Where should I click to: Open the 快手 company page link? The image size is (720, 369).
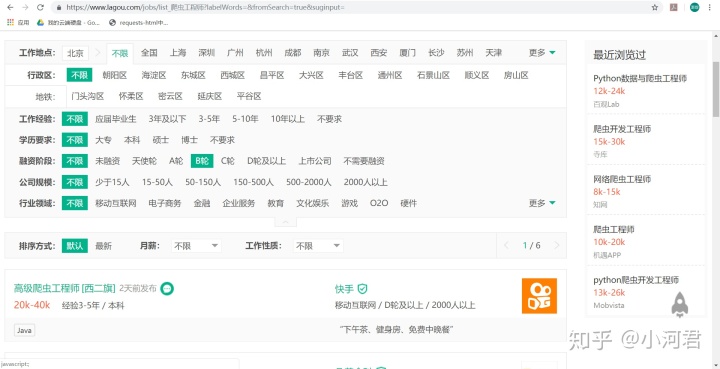point(344,289)
